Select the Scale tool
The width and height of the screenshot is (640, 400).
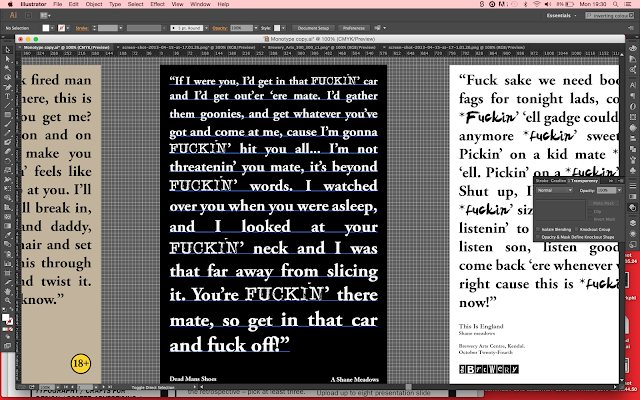(x=7, y=170)
